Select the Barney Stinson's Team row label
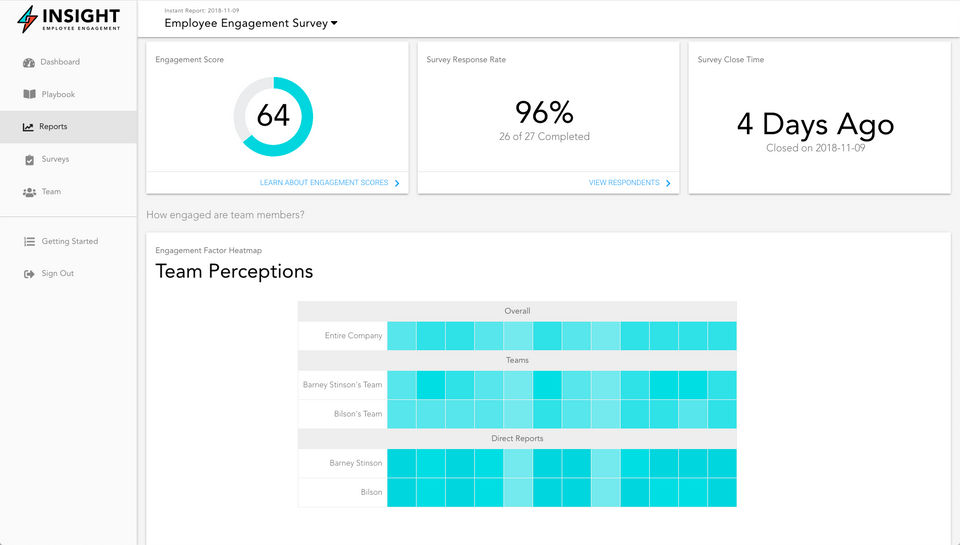960x545 pixels. 342,385
